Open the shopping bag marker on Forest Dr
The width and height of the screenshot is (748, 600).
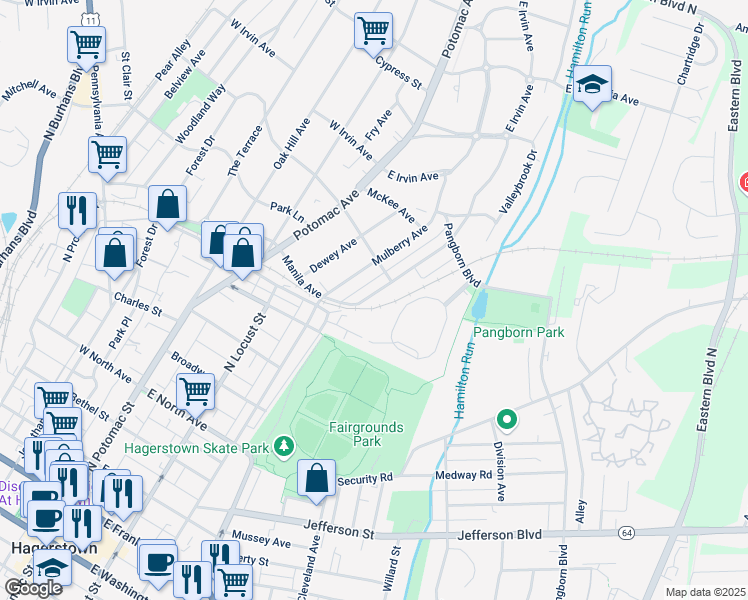pos(167,204)
